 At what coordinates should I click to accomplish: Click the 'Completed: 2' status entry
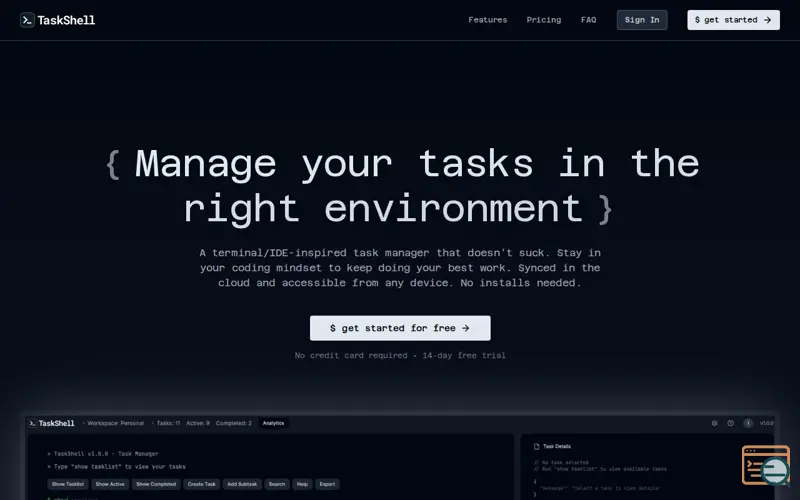(x=234, y=423)
